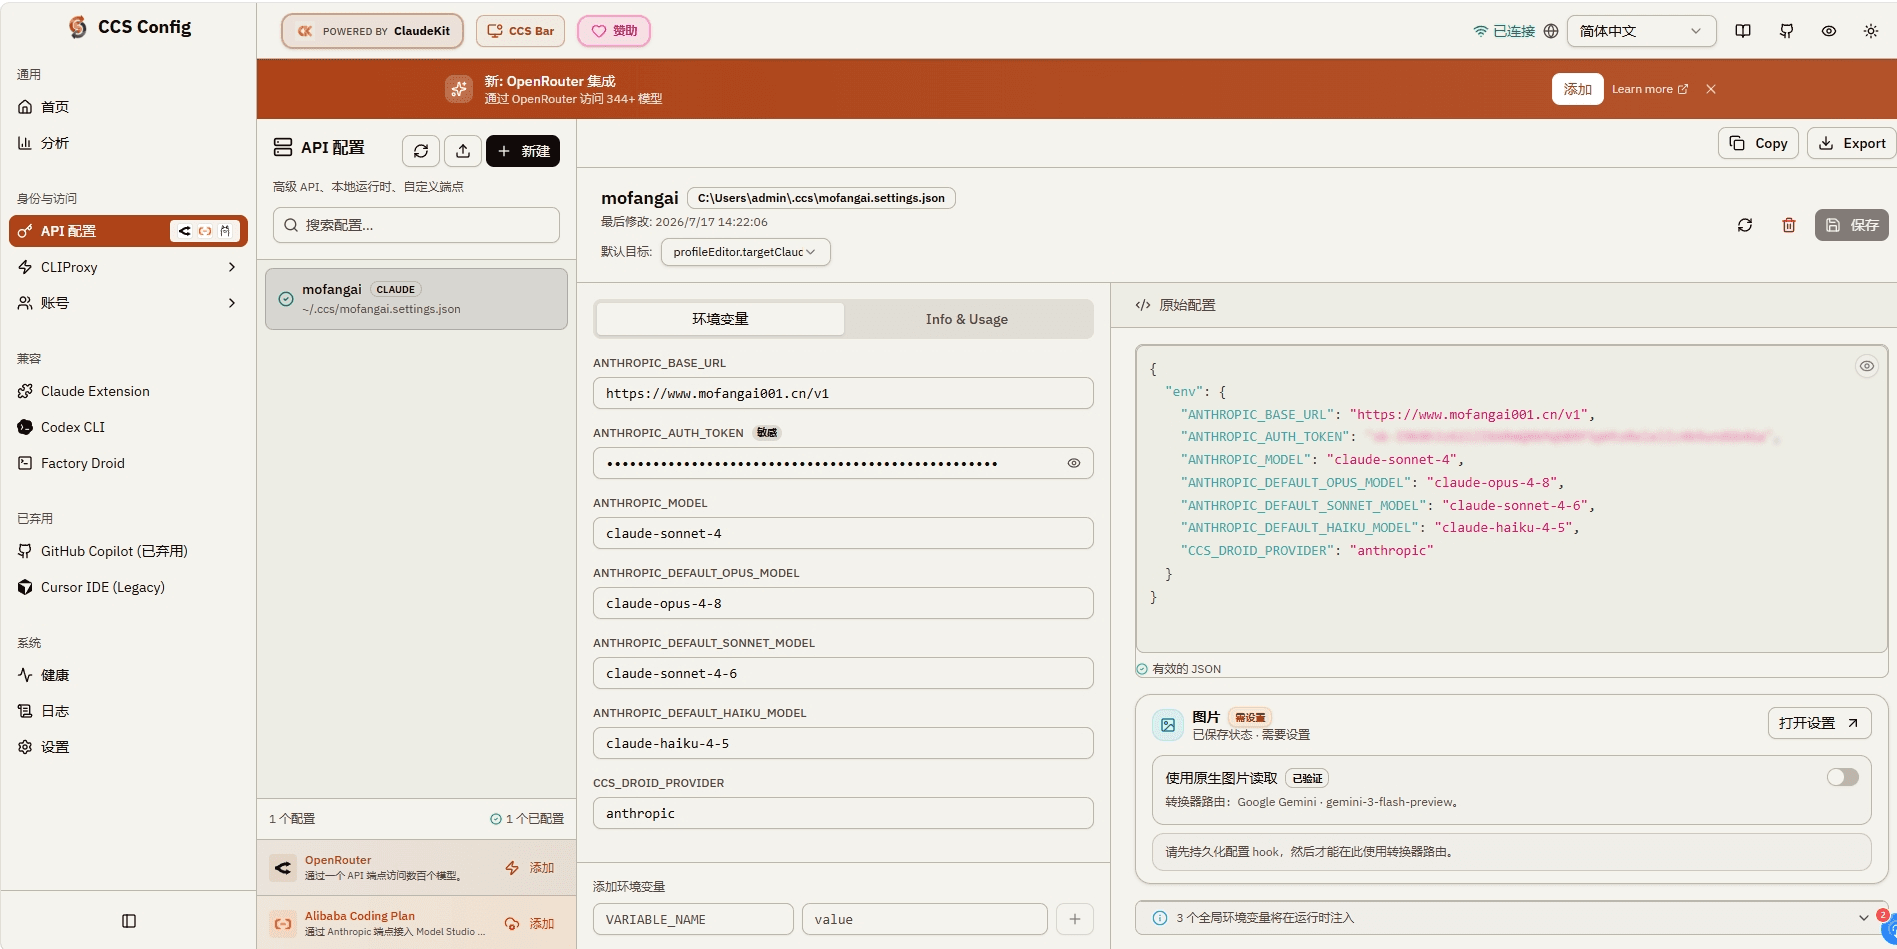The width and height of the screenshot is (1897, 949).
Task: Click the reload icon next to delete
Action: pyautogui.click(x=1745, y=225)
